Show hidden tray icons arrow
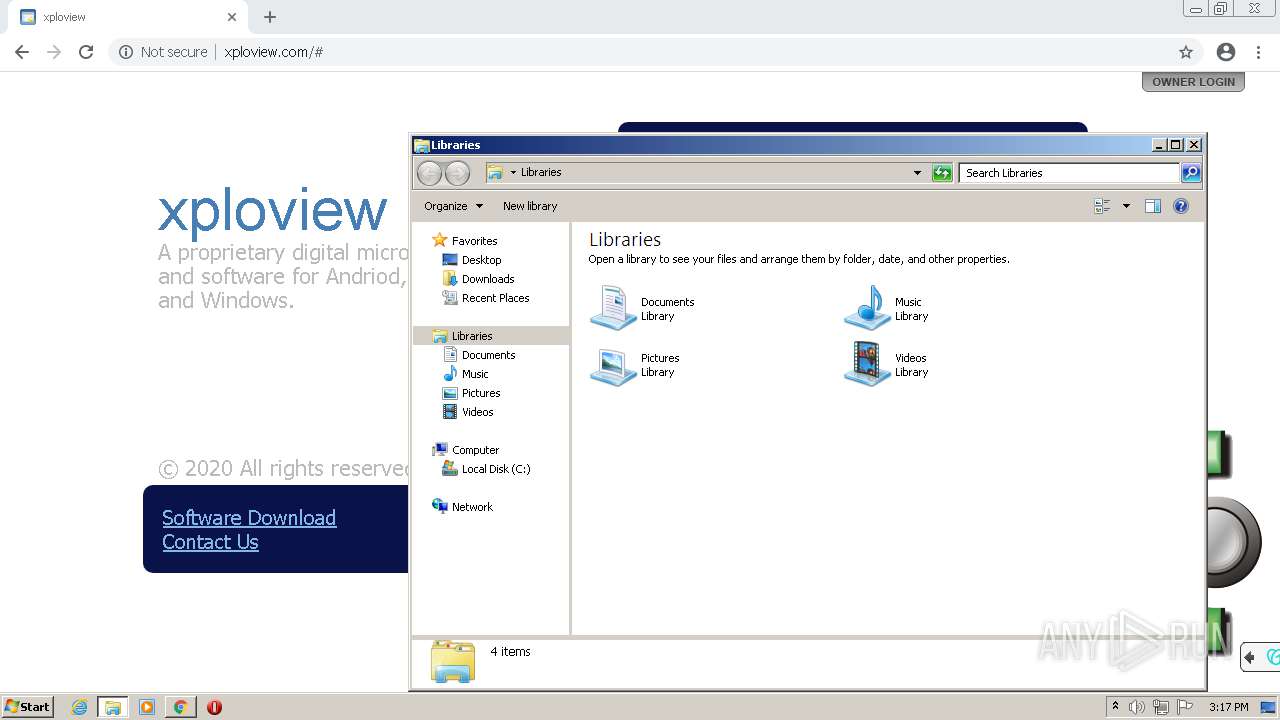Image resolution: width=1280 pixels, height=720 pixels. 1115,707
